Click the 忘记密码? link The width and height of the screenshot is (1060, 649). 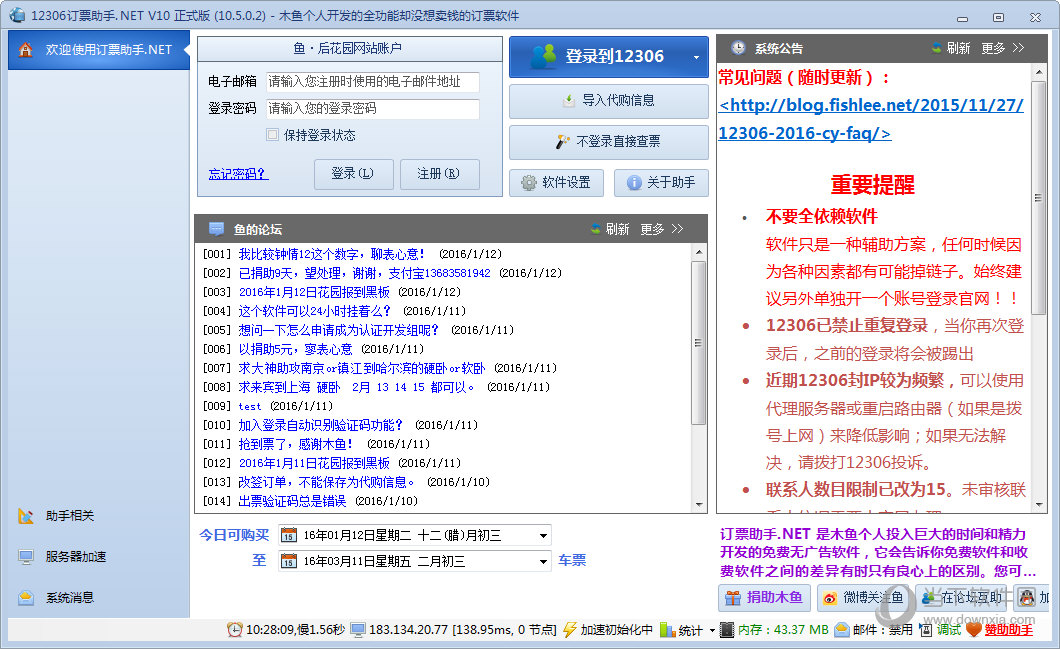238,174
